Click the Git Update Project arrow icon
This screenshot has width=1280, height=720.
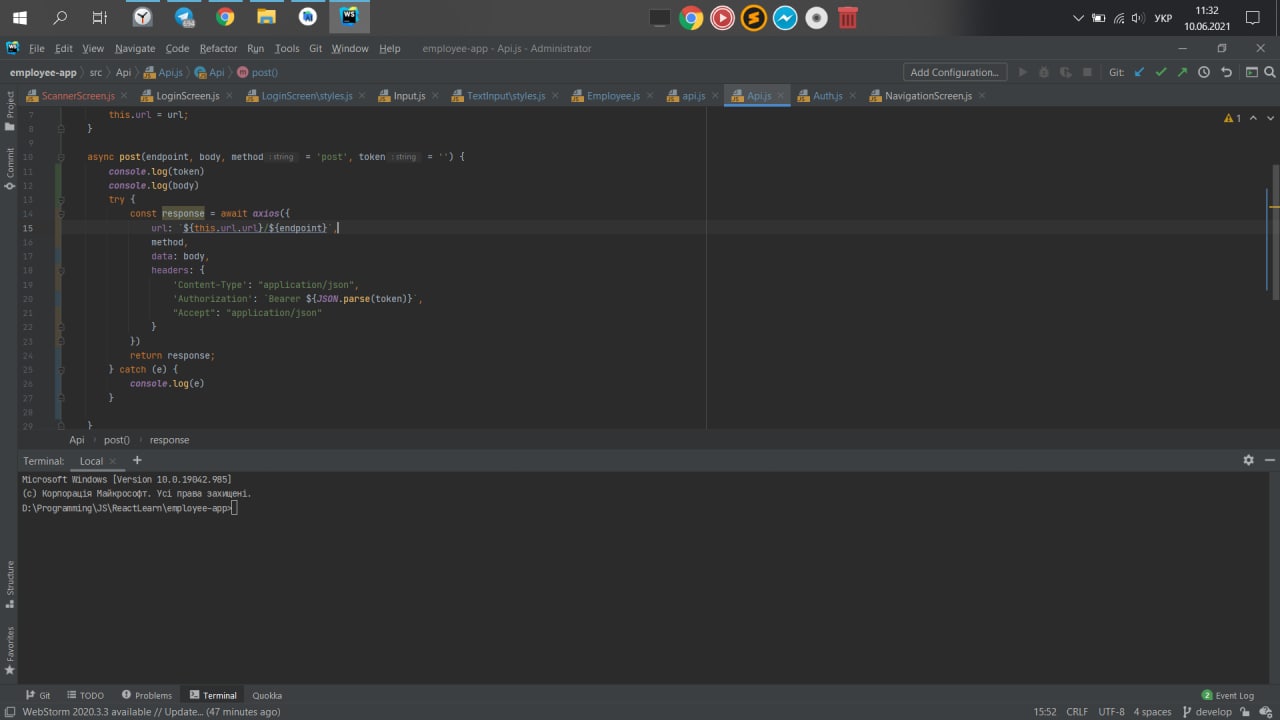coord(1139,72)
